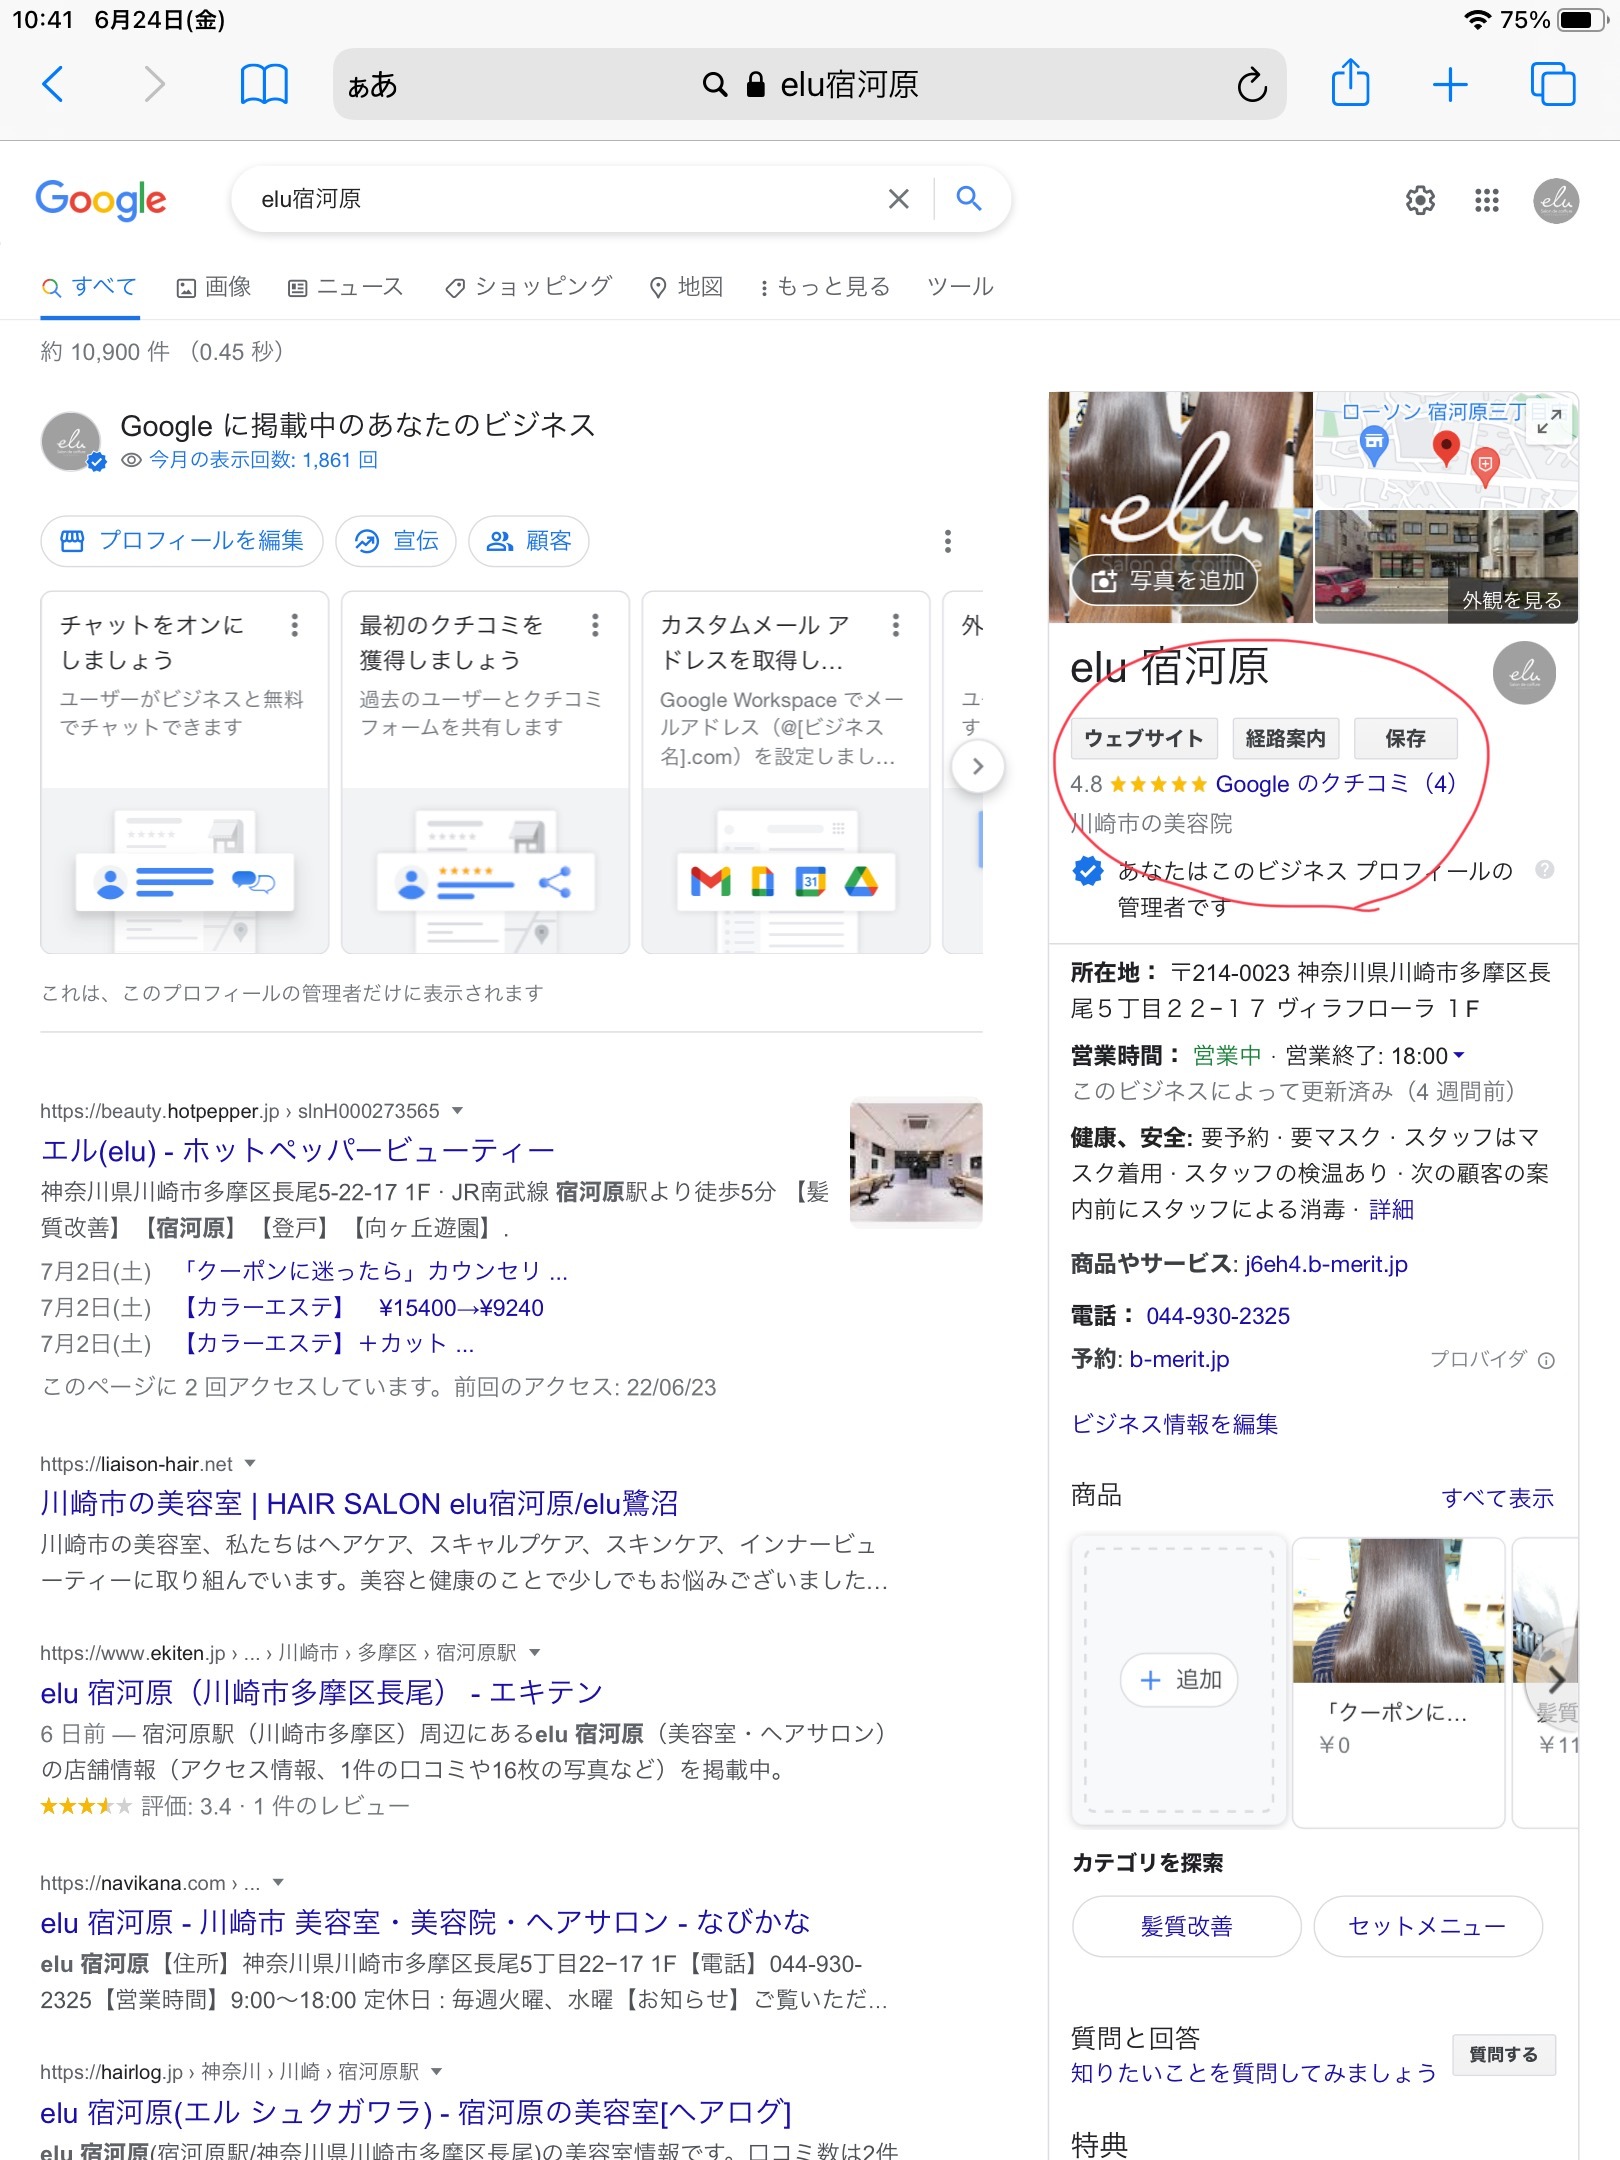Switch to ショッピング tab
This screenshot has width=1620, height=2160.
[x=529, y=287]
